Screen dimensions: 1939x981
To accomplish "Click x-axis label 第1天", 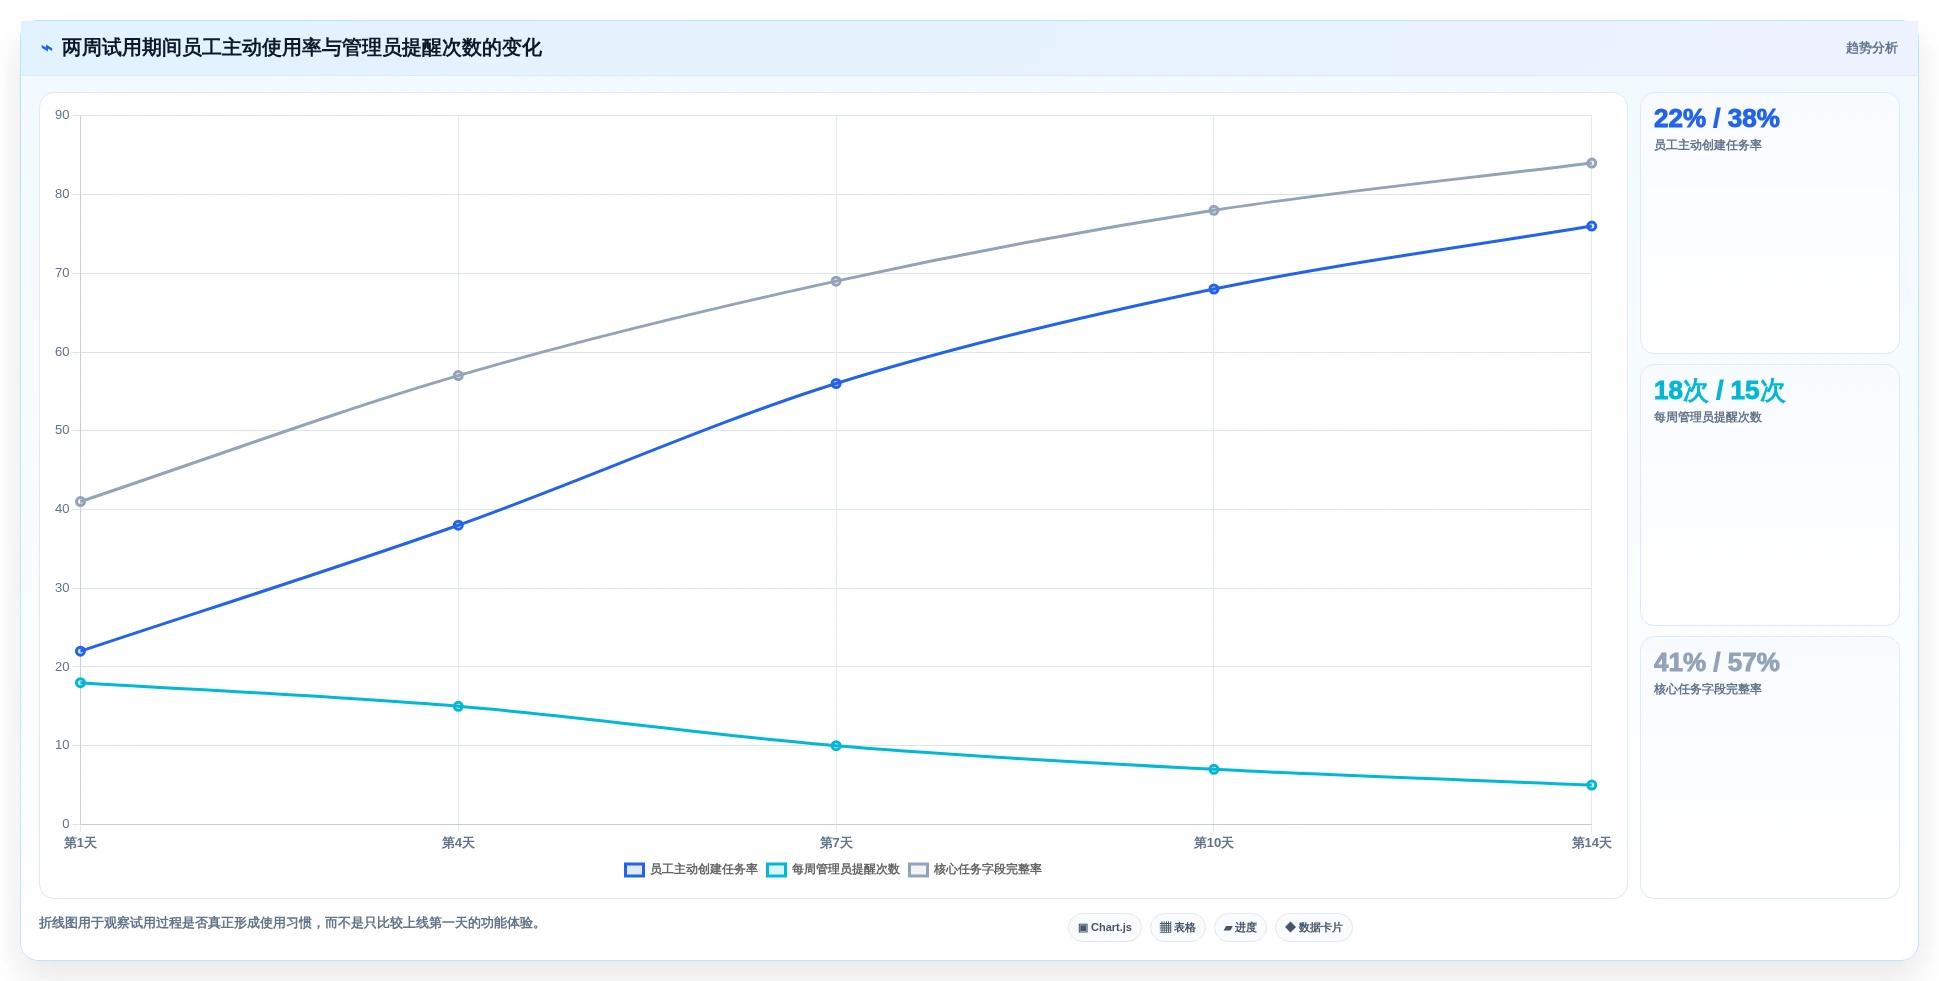I will (81, 843).
